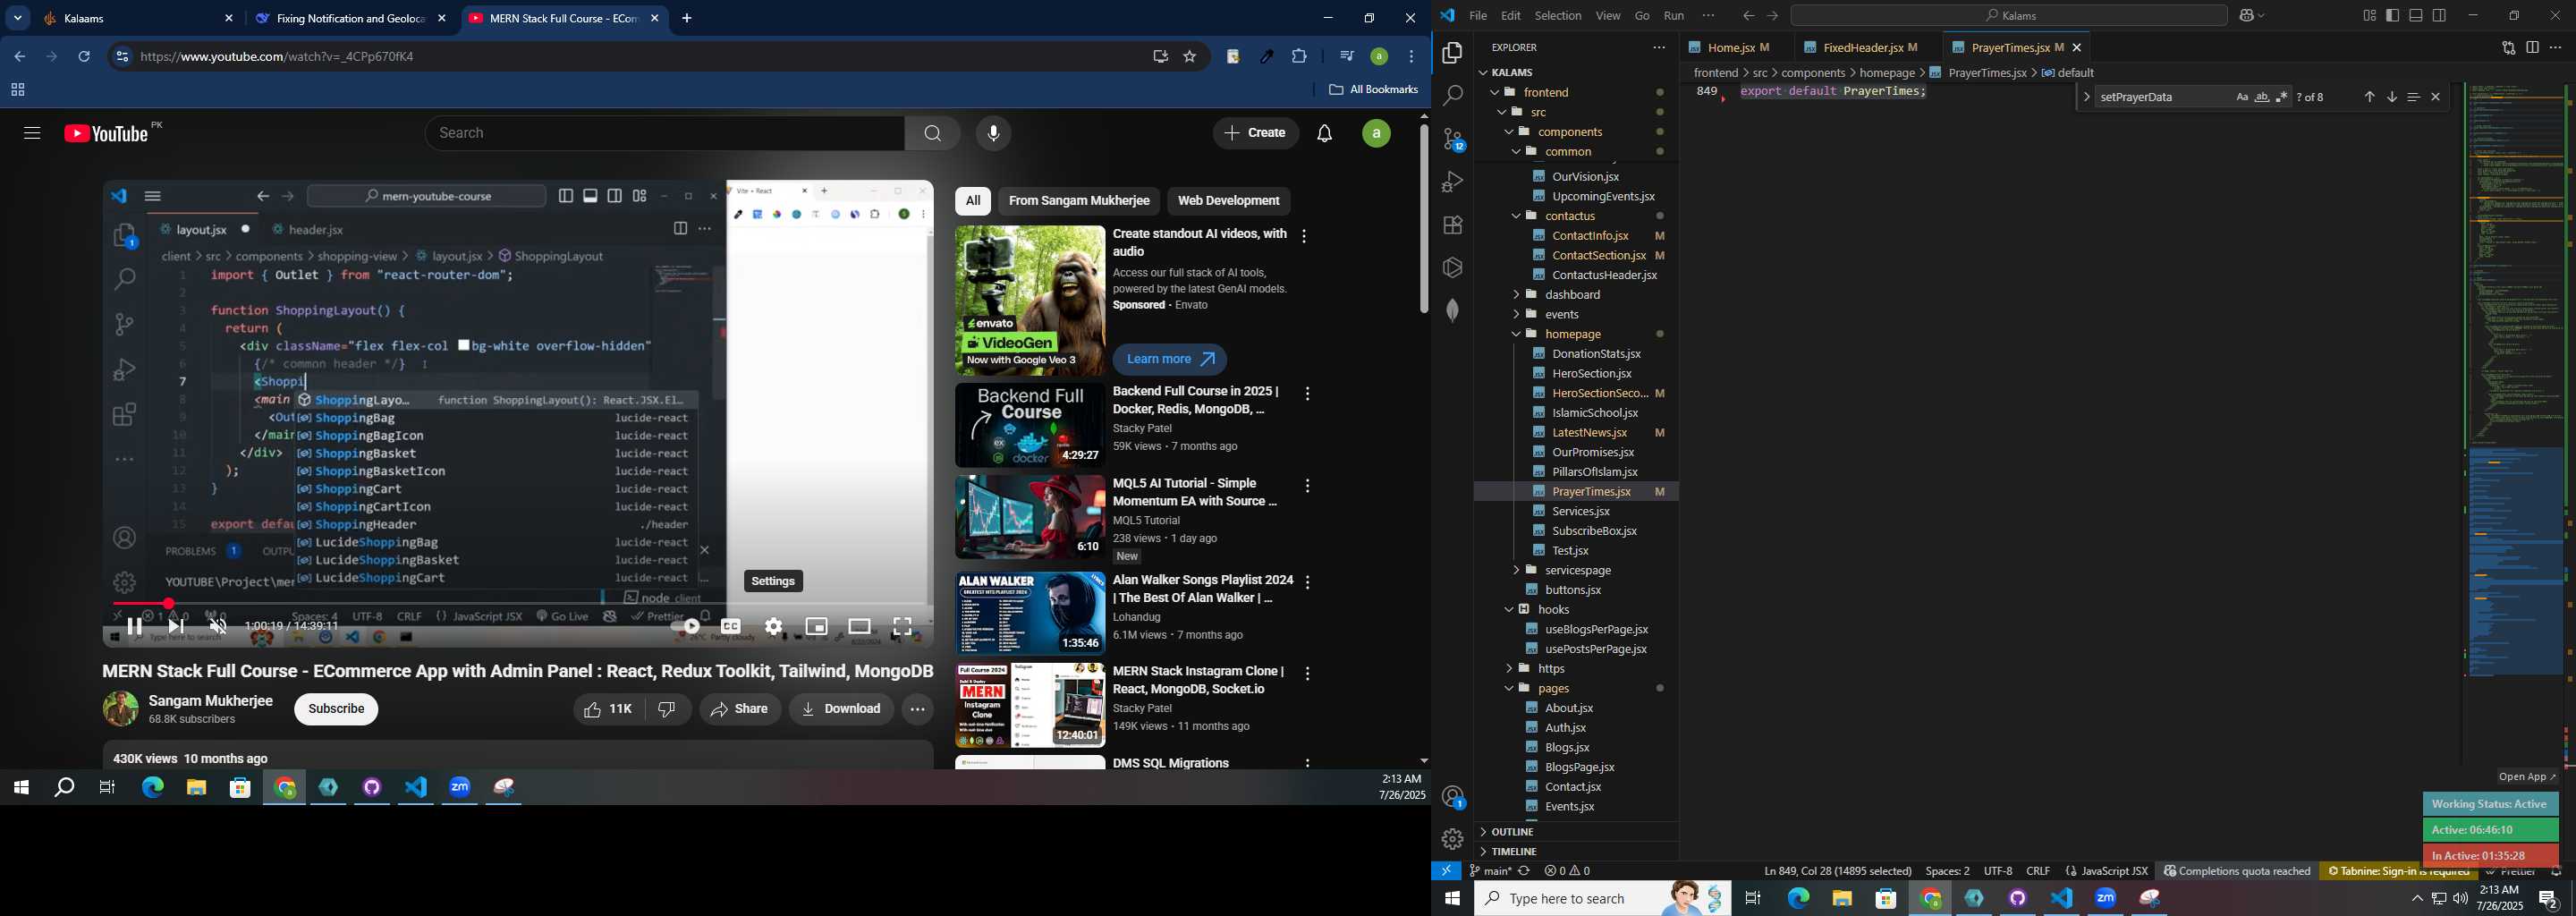Toggle Match Whole Word in find widget

tap(2262, 97)
